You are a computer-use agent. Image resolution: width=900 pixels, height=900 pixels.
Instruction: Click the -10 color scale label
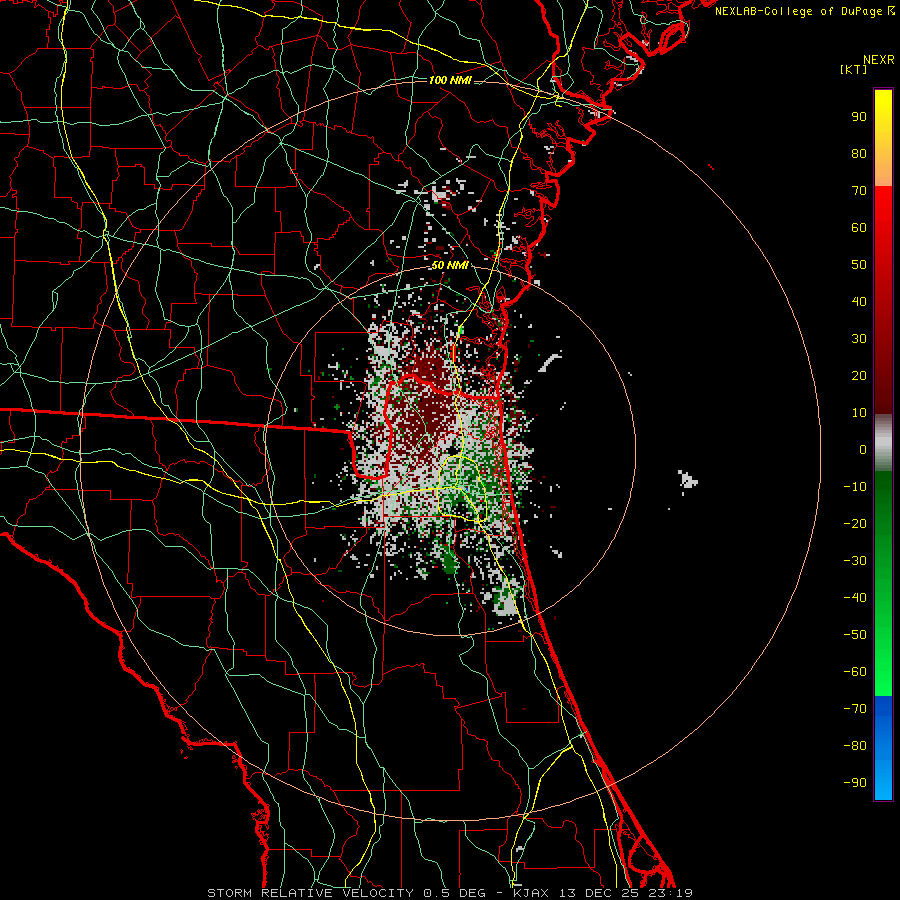click(855, 487)
